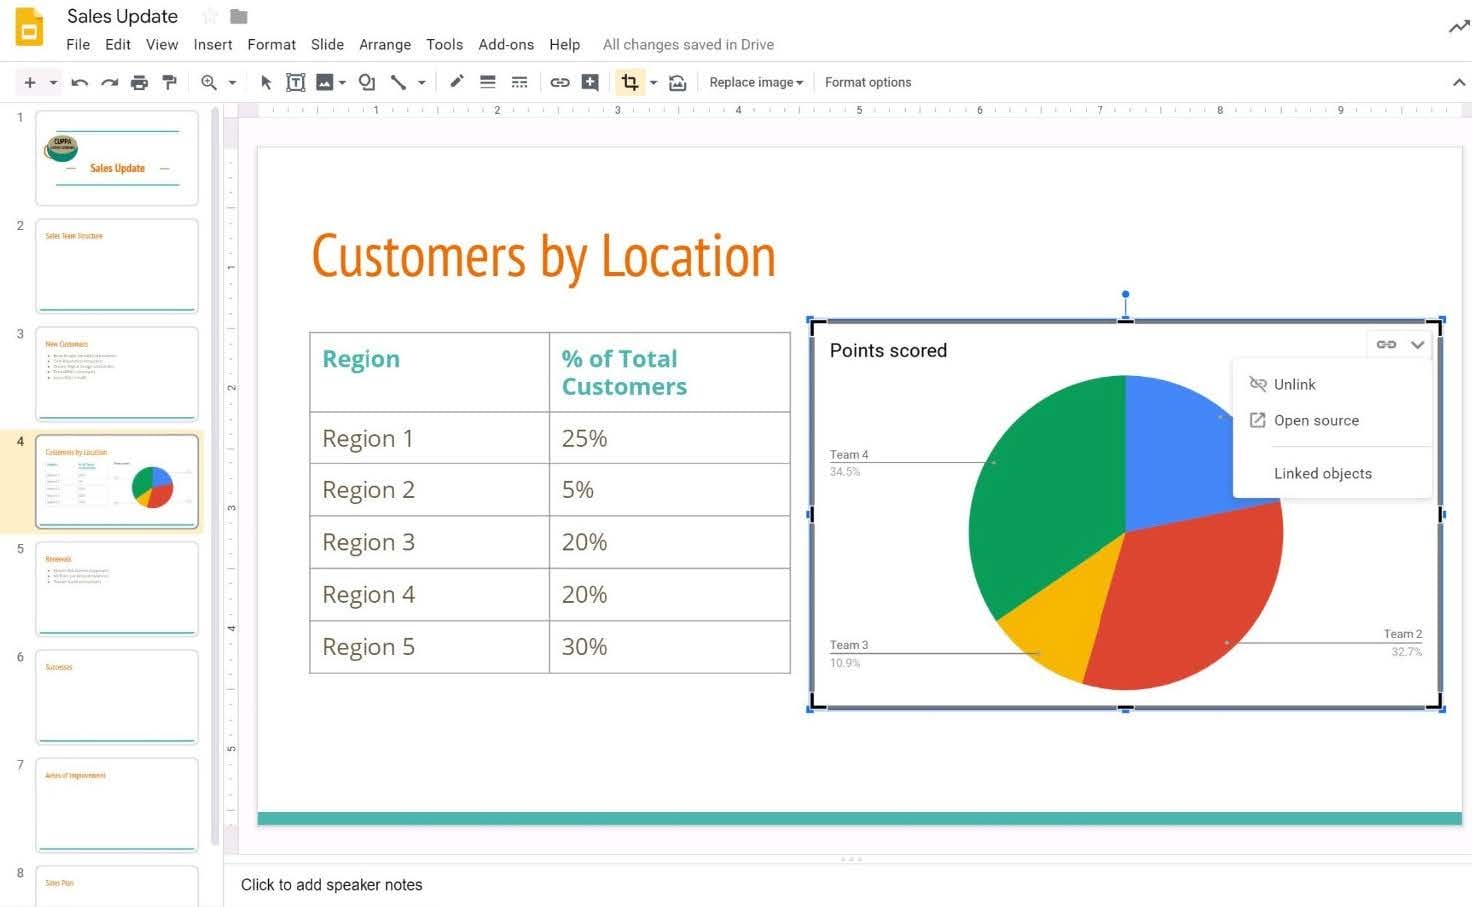The image size is (1472, 907).
Task: Click the insert image icon
Action: [x=325, y=82]
